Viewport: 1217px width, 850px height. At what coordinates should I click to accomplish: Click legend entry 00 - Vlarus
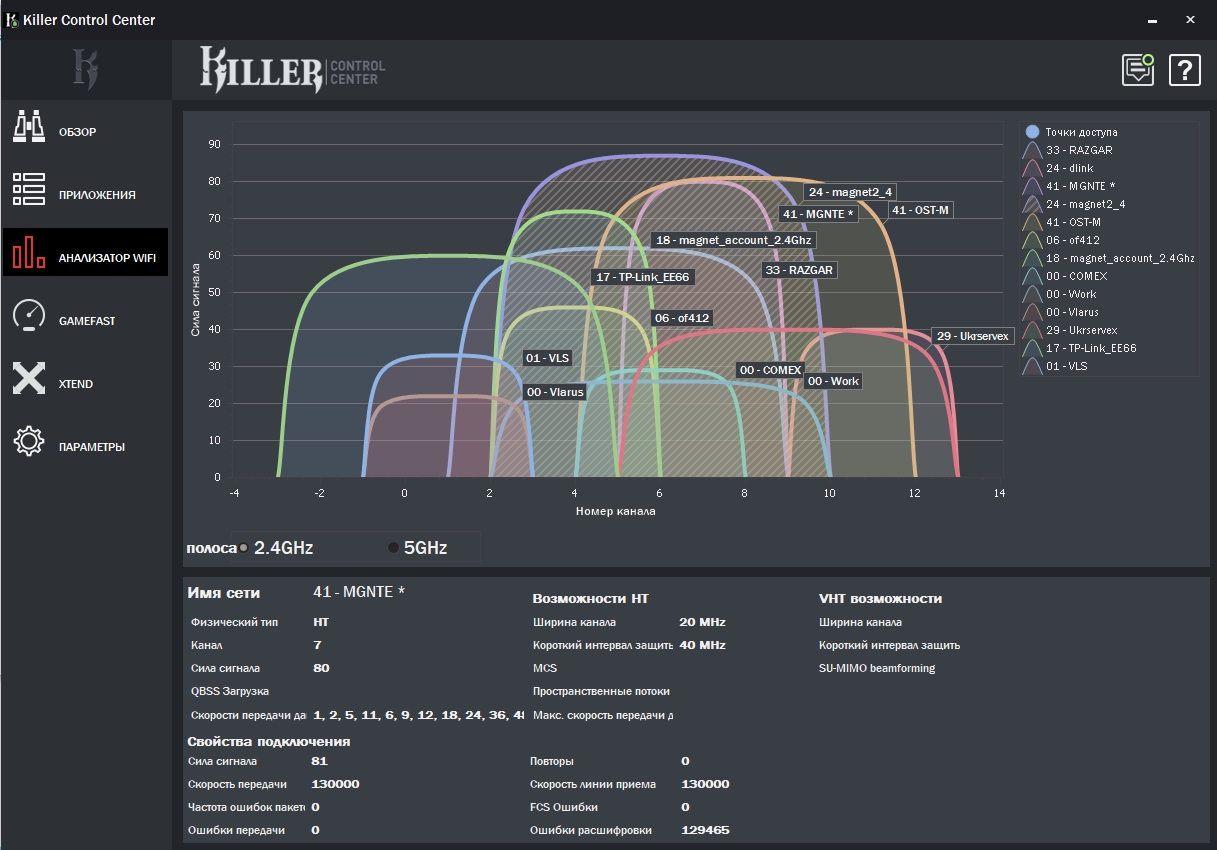tap(1072, 312)
